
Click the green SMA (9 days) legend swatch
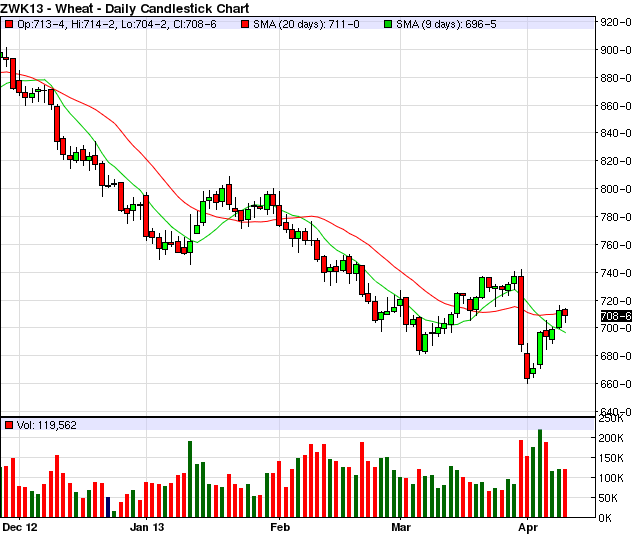pos(388,24)
